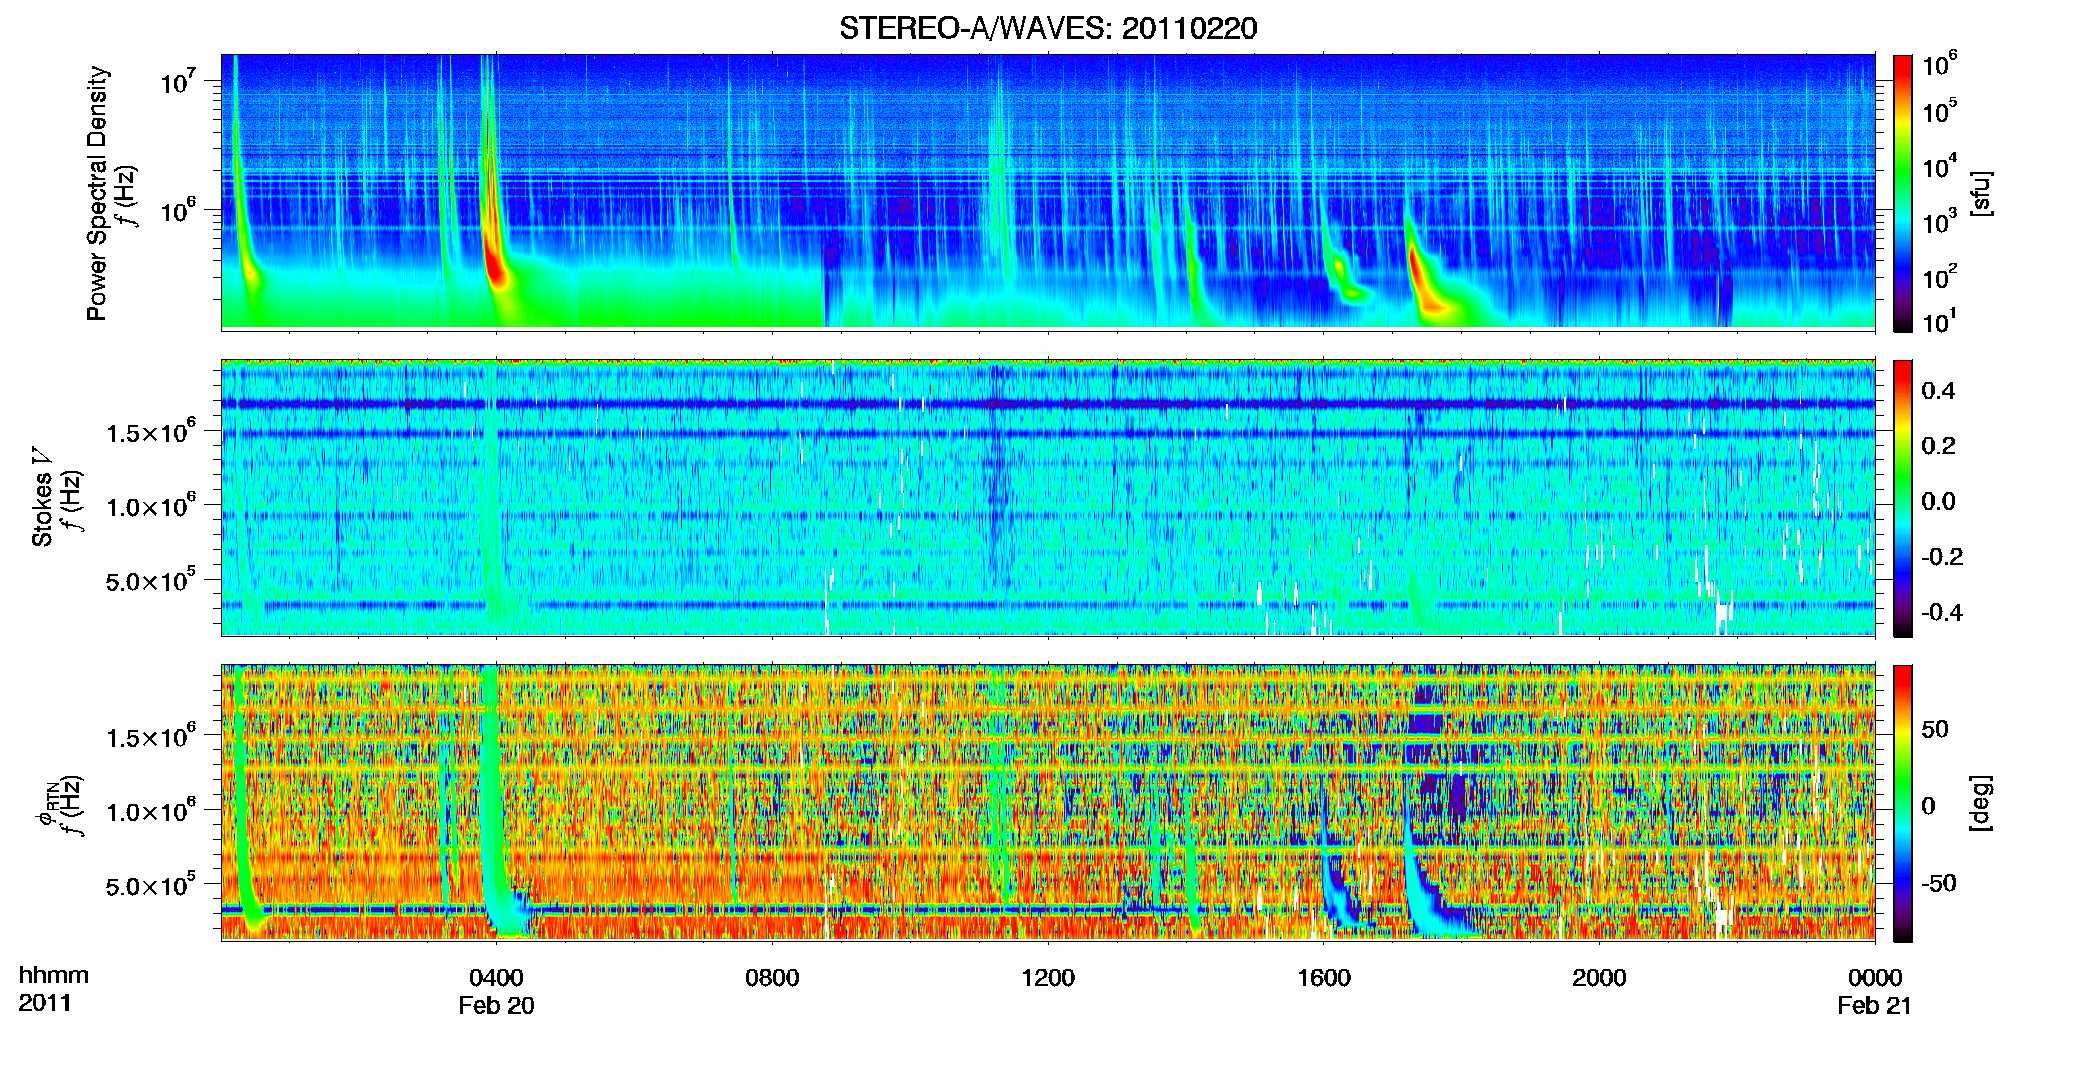Click the [deg] unit label
Image resolution: width=2096 pixels, height=1080 pixels.
point(1981,803)
